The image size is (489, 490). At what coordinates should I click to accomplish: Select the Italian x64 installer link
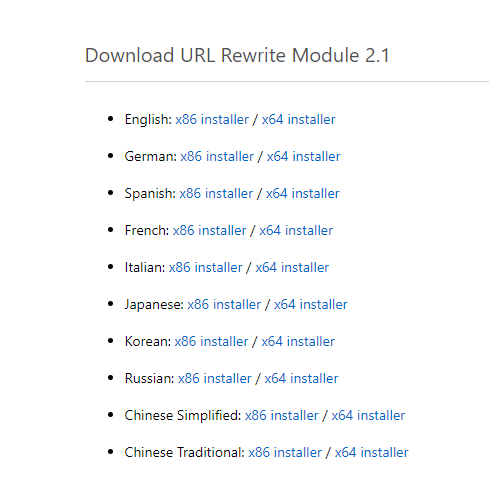[292, 267]
